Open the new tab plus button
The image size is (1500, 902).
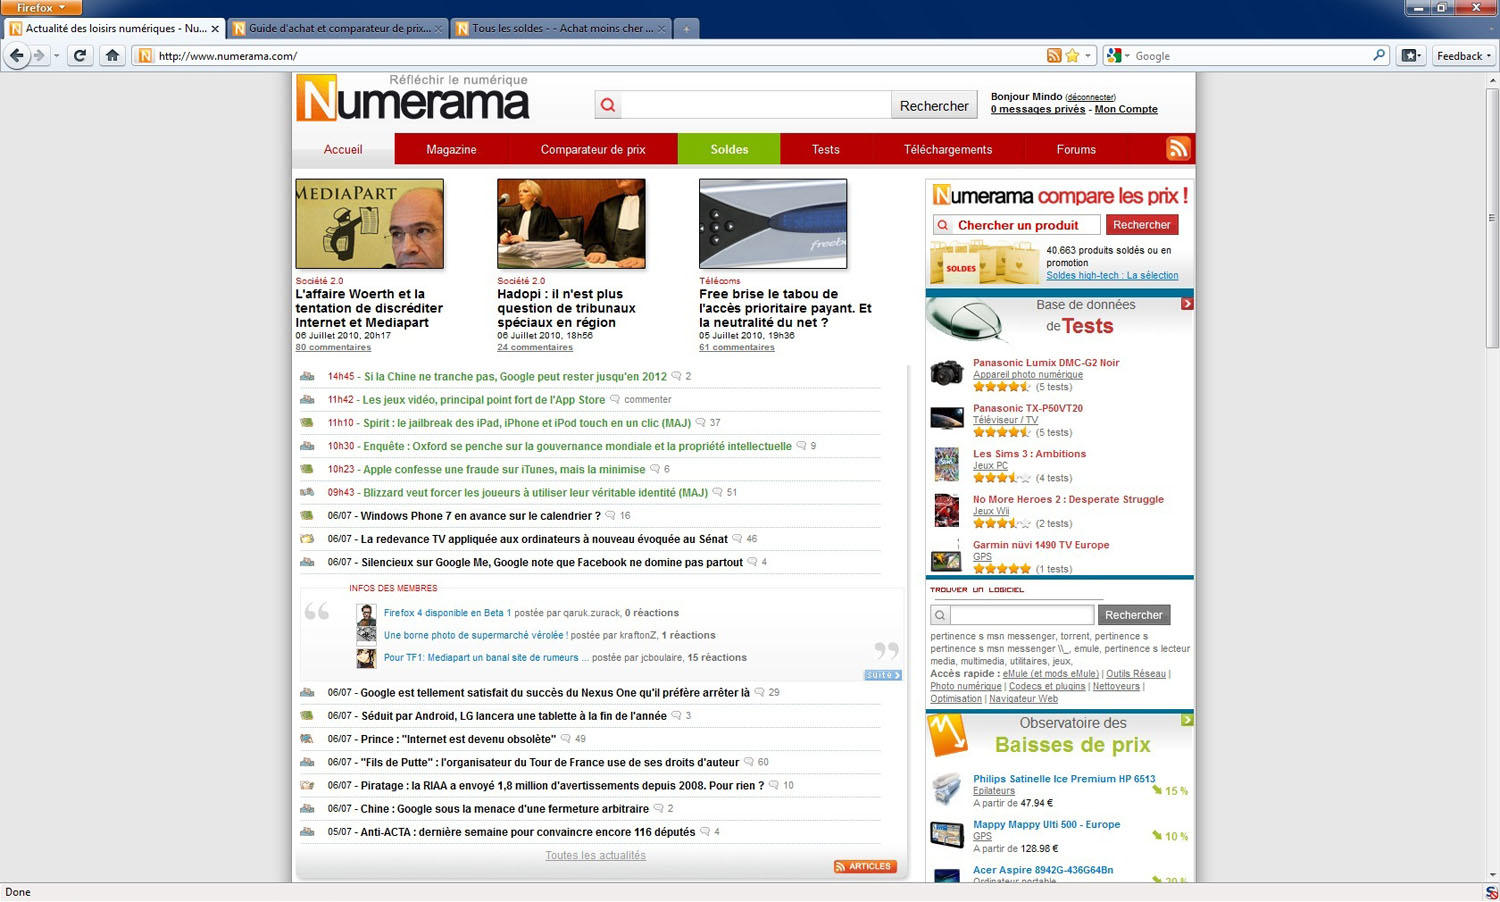(x=686, y=29)
